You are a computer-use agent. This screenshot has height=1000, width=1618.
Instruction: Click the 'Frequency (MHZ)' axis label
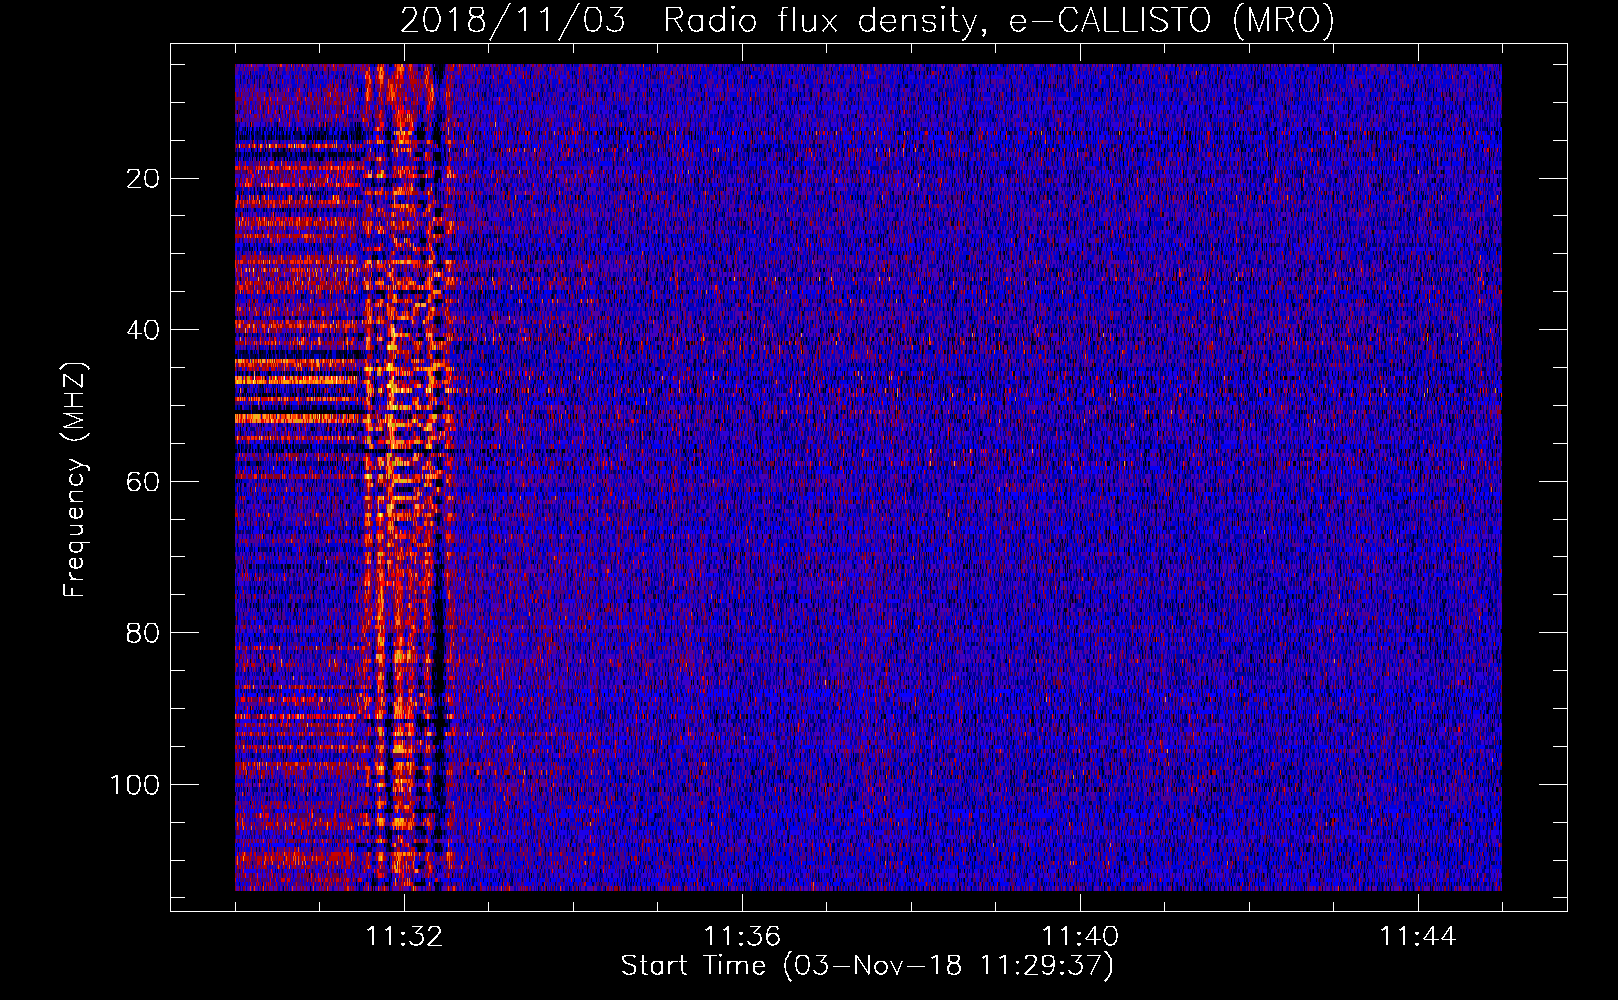pos(75,480)
